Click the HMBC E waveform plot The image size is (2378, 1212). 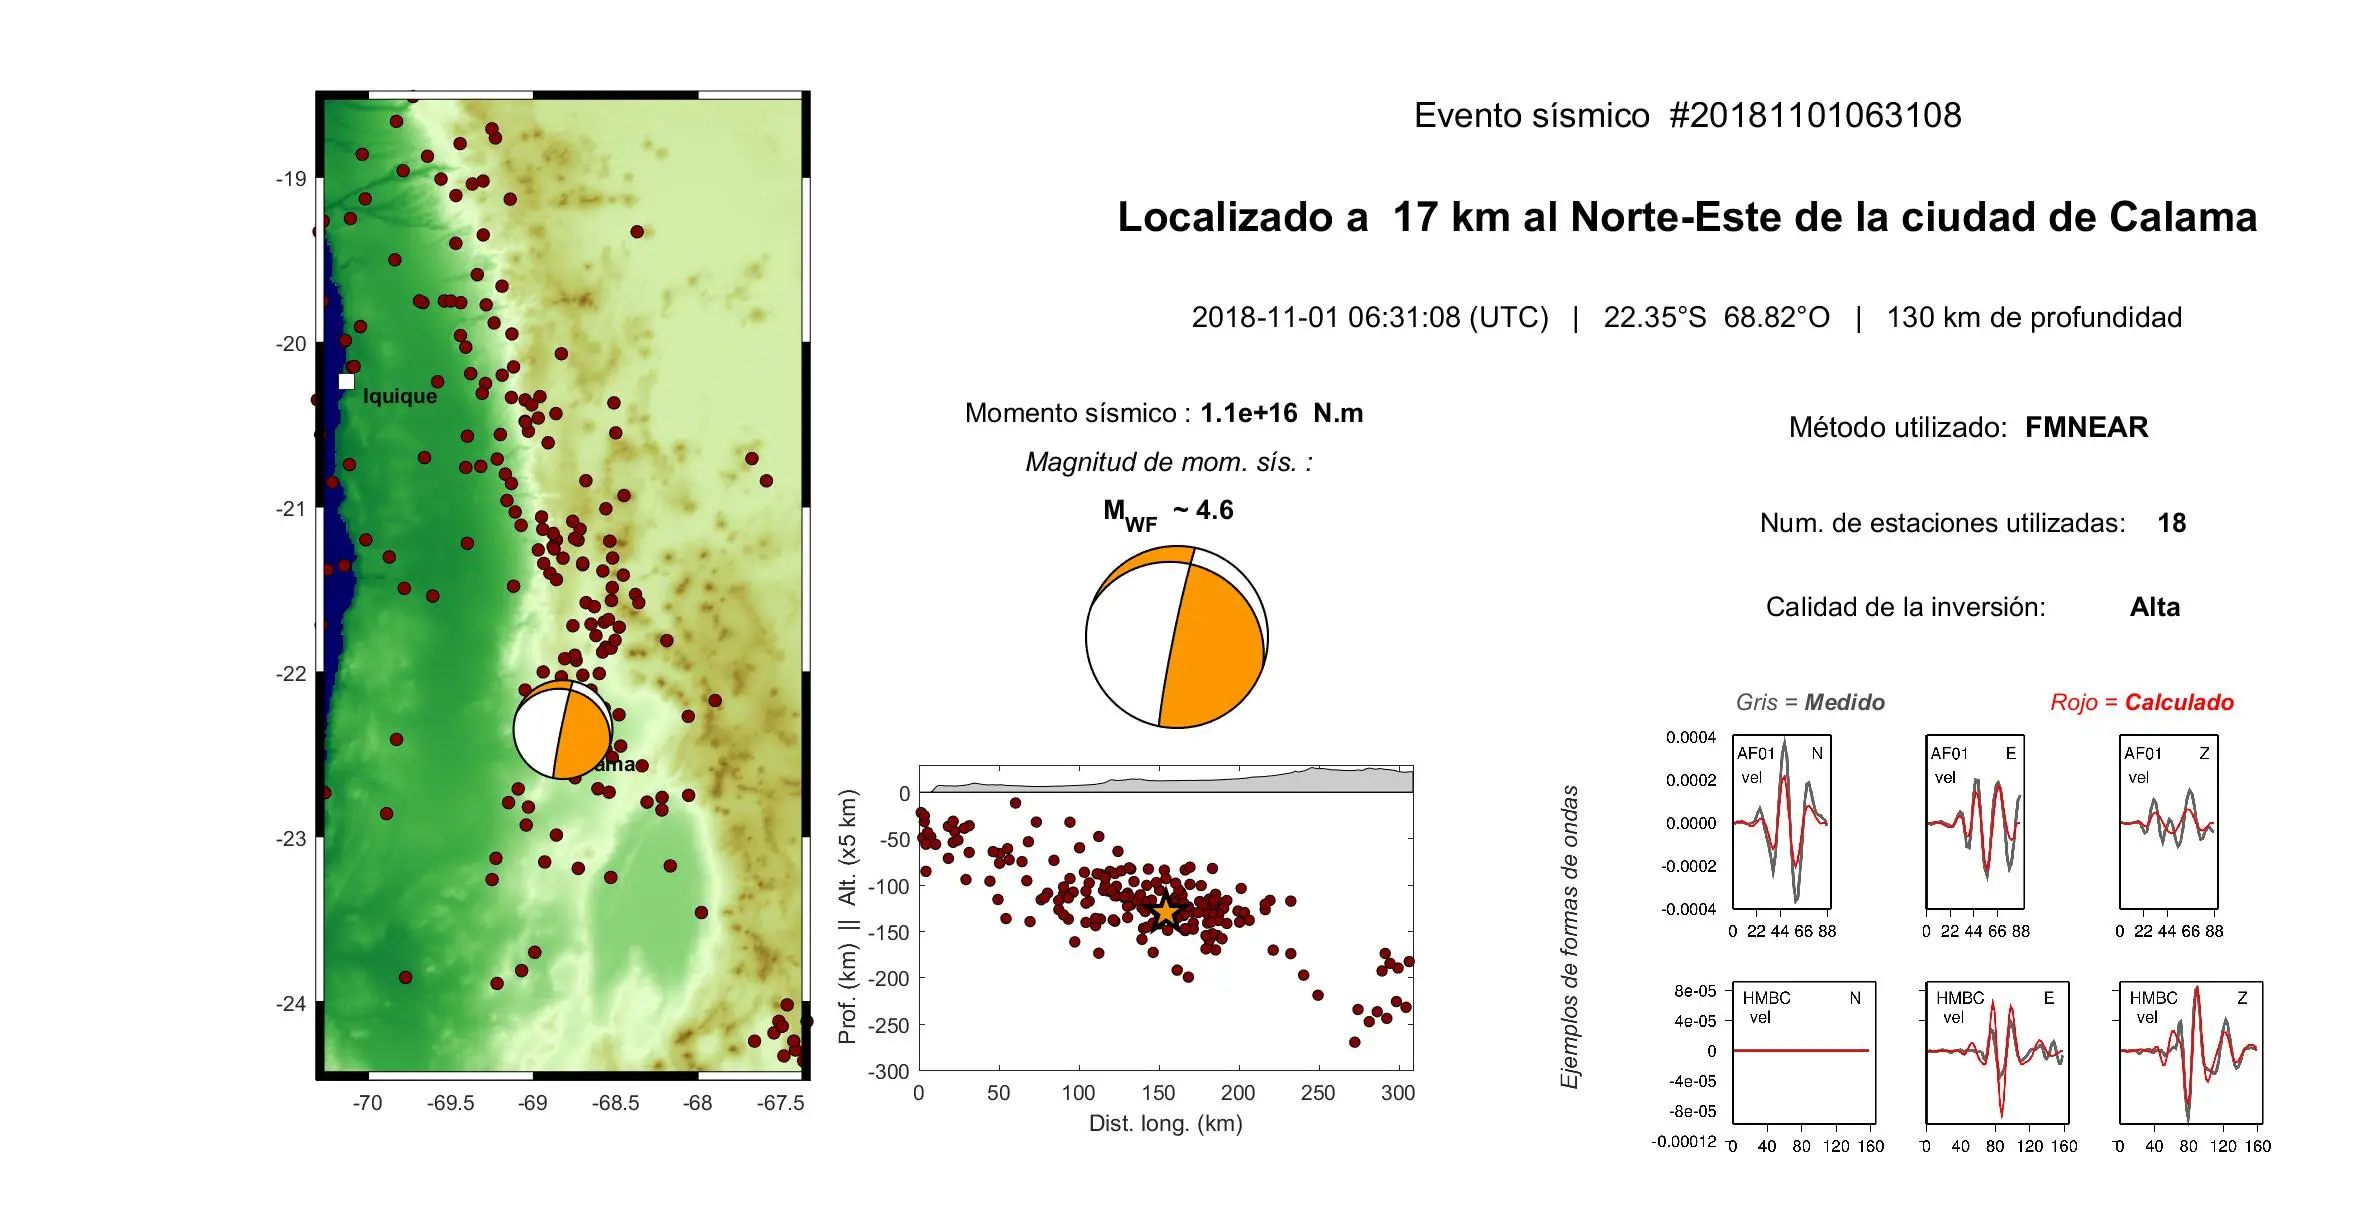[x=1997, y=1053]
